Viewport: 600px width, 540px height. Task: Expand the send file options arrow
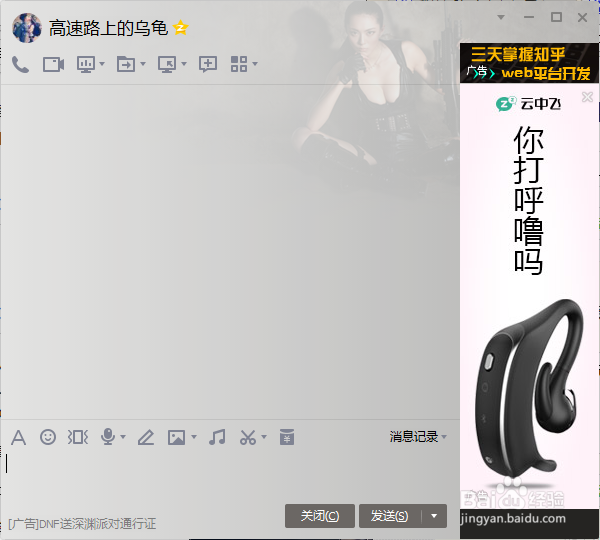(143, 64)
